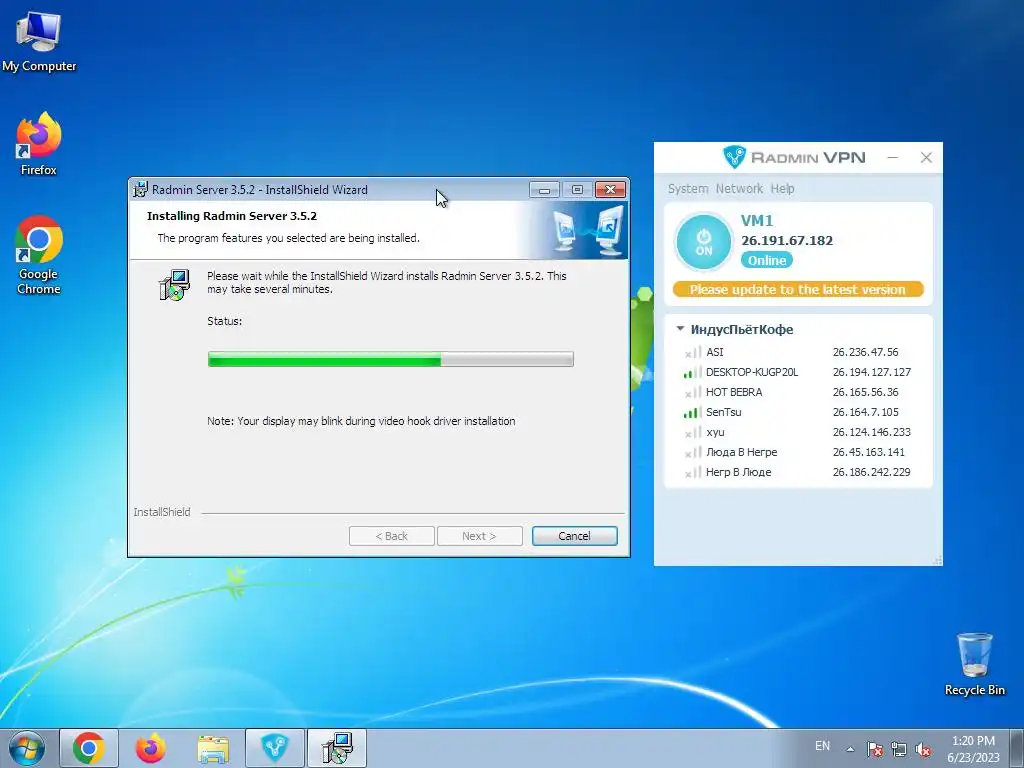Open My Computer desktop icon
1024x768 pixels.
39,40
